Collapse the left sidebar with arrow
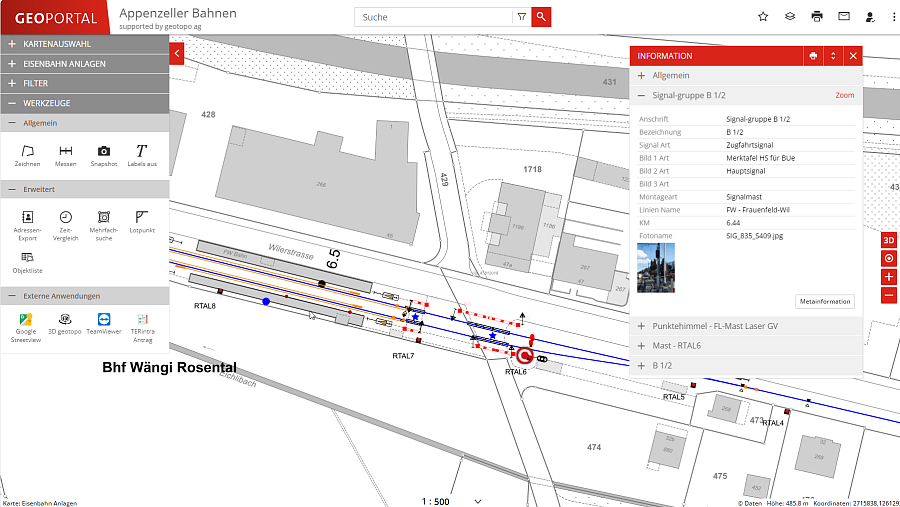 point(177,53)
